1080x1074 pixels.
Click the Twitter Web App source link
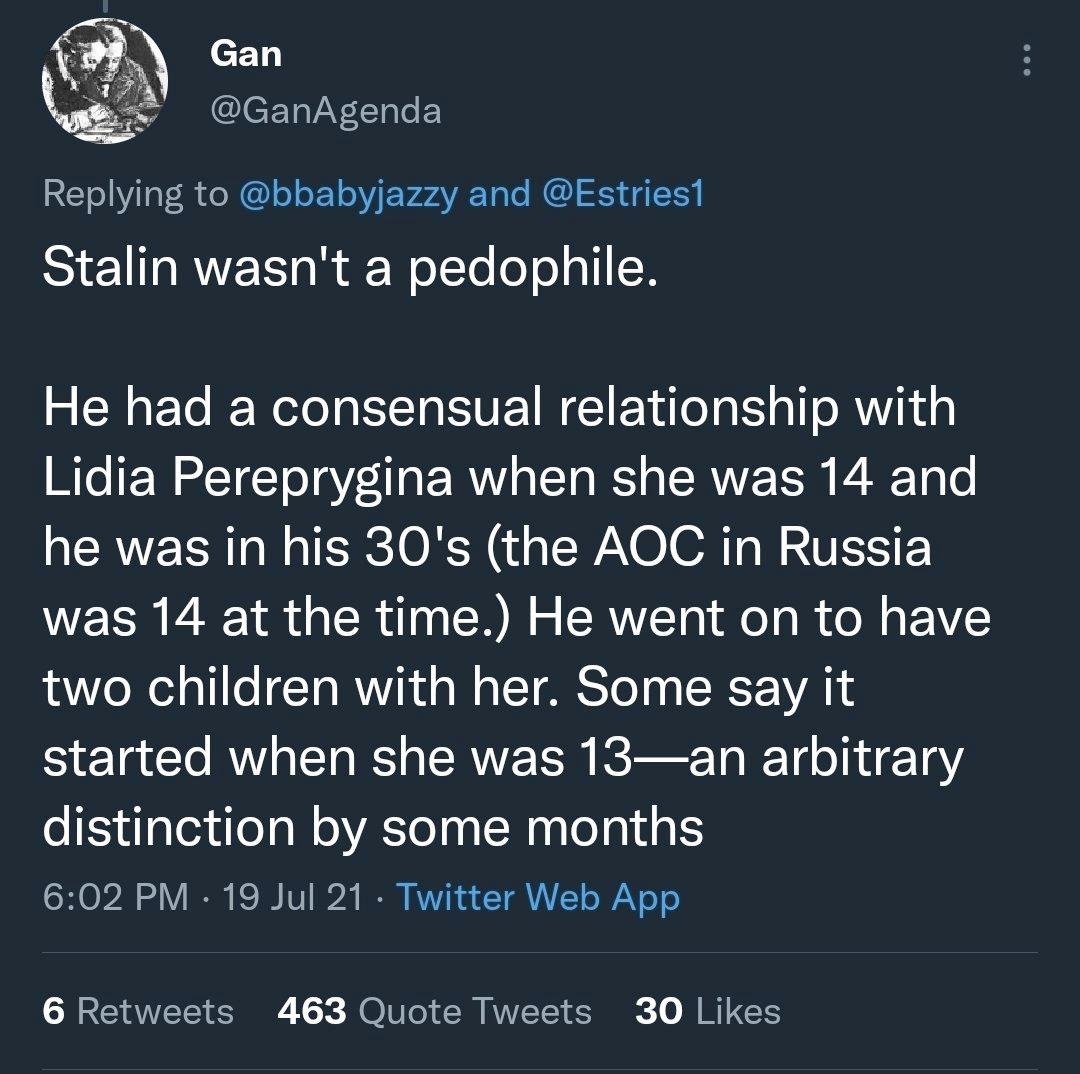pyautogui.click(x=538, y=897)
